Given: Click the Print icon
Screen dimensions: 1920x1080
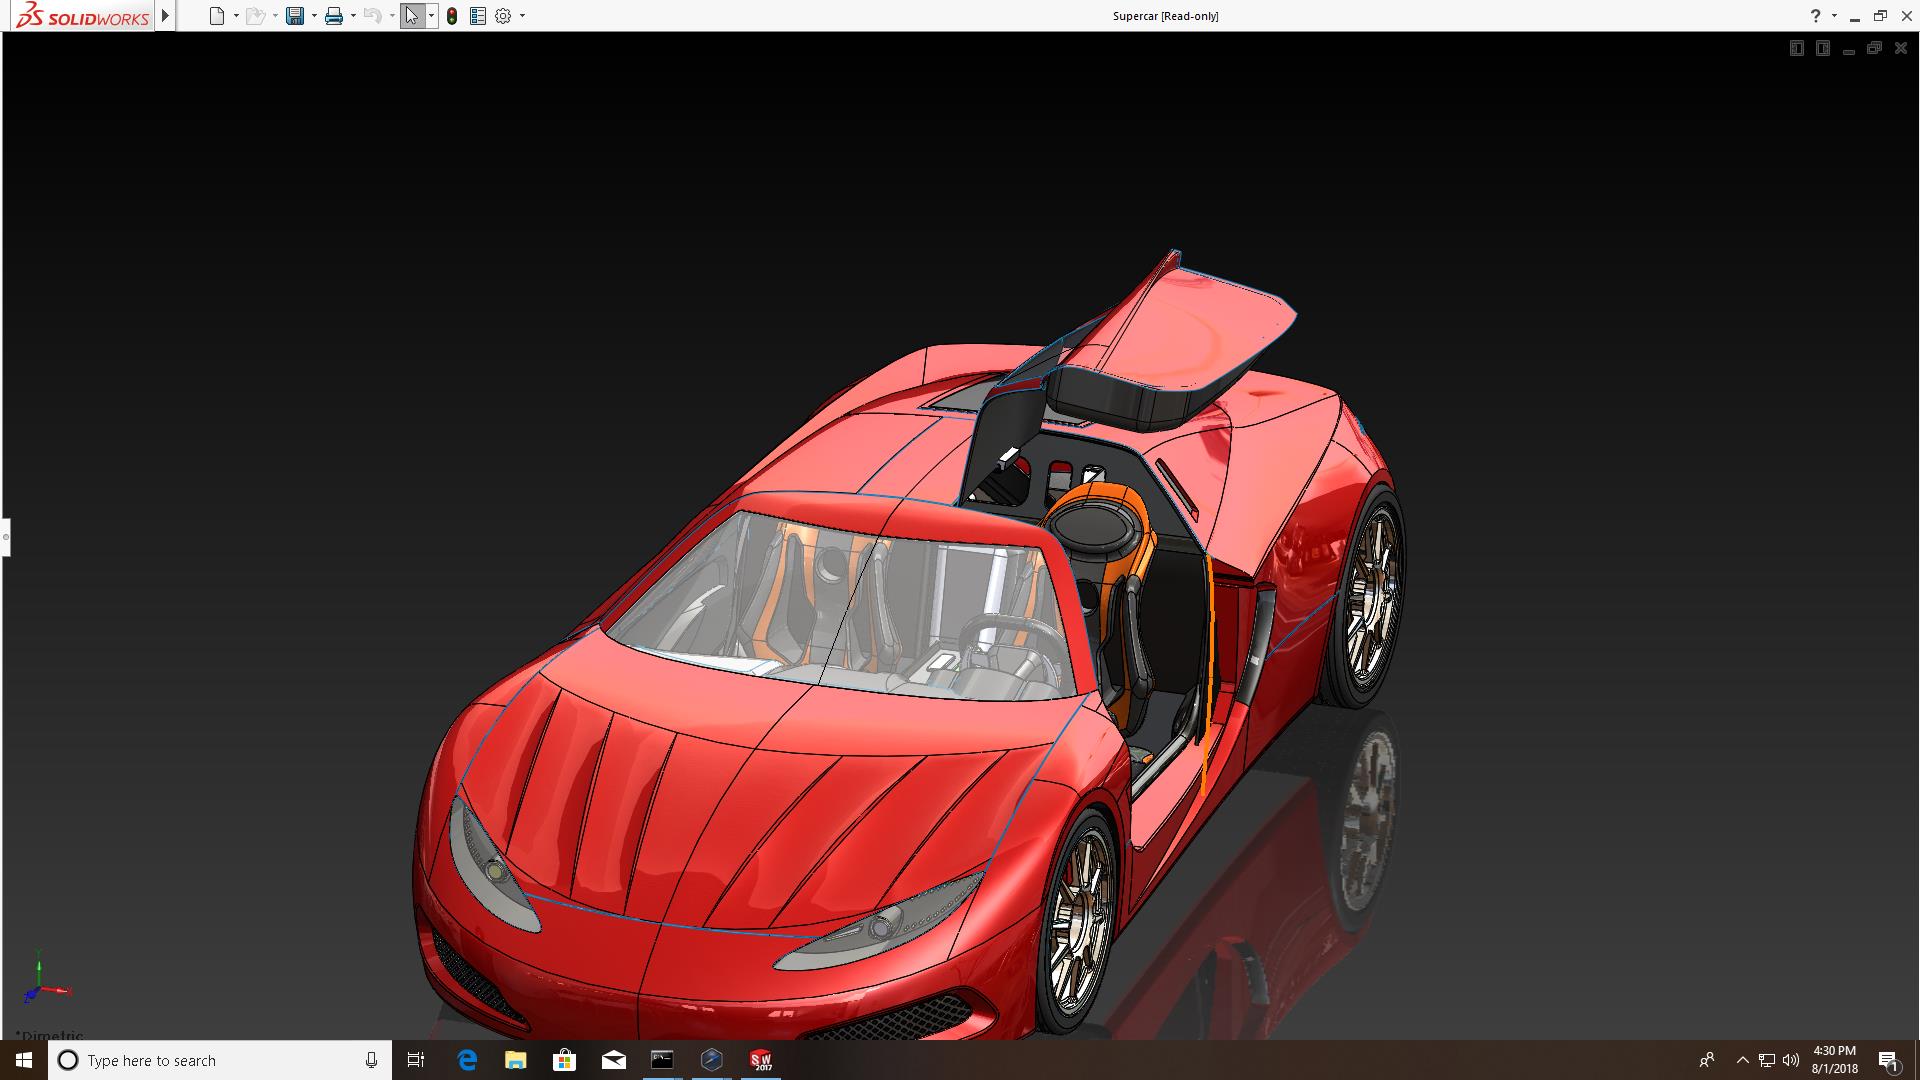Looking at the screenshot, I should 334,16.
